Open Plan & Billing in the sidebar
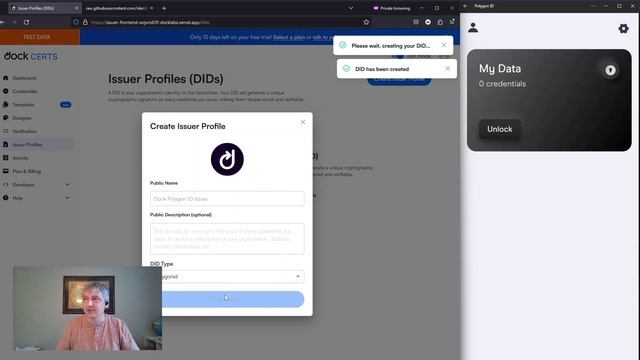This screenshot has width=640, height=360. [x=26, y=171]
